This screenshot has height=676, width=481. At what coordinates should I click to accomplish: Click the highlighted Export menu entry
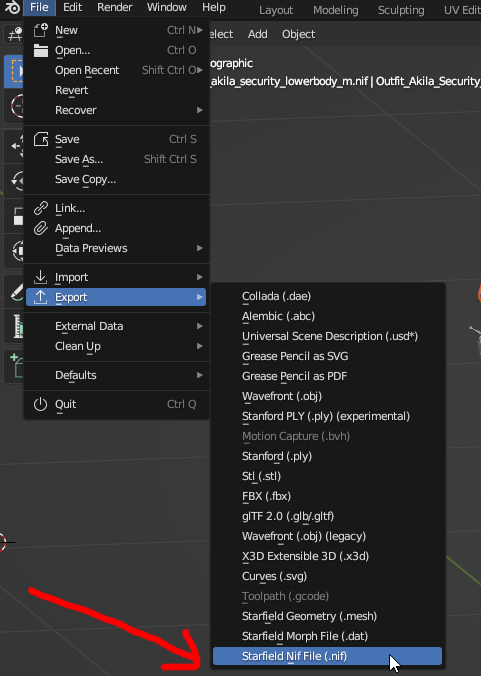[116, 297]
